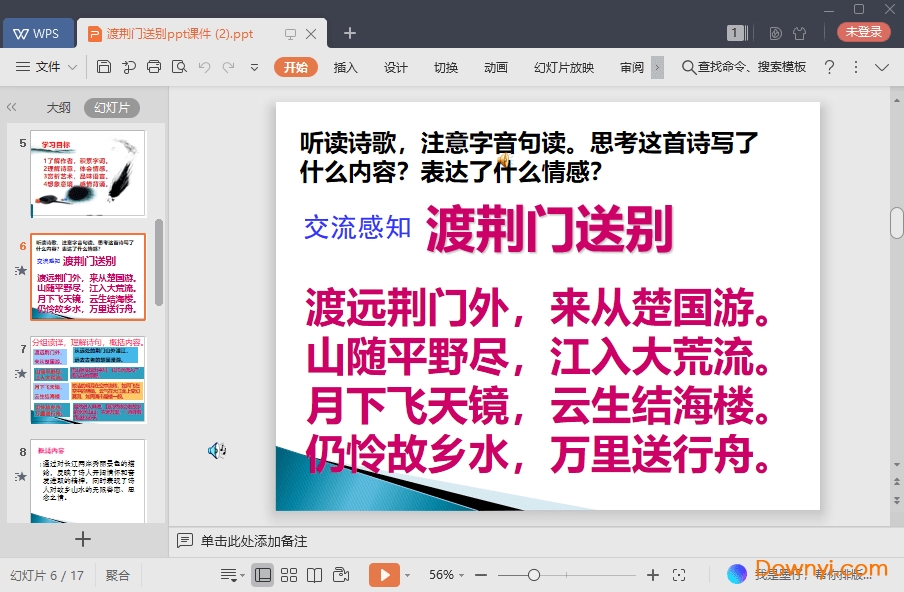The image size is (904, 592).
Task: Open the 文件 menu dropdown
Action: pos(47,67)
